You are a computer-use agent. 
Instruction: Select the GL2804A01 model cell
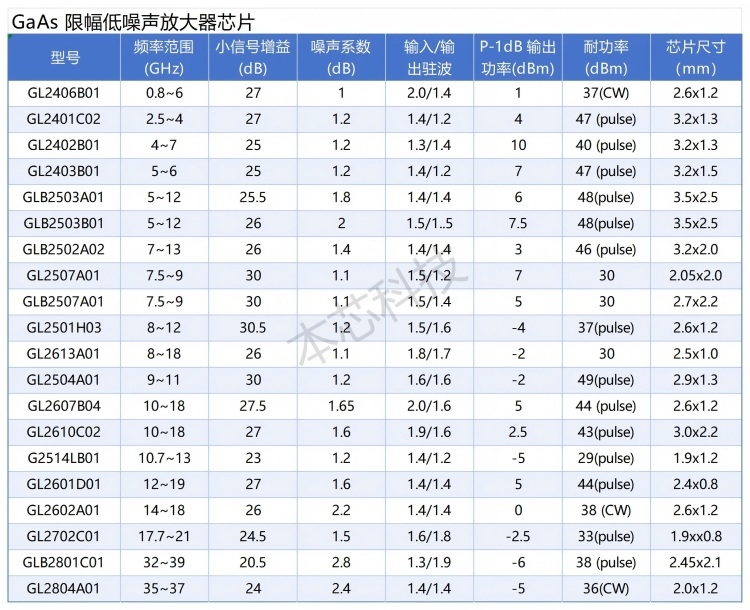(x=64, y=588)
